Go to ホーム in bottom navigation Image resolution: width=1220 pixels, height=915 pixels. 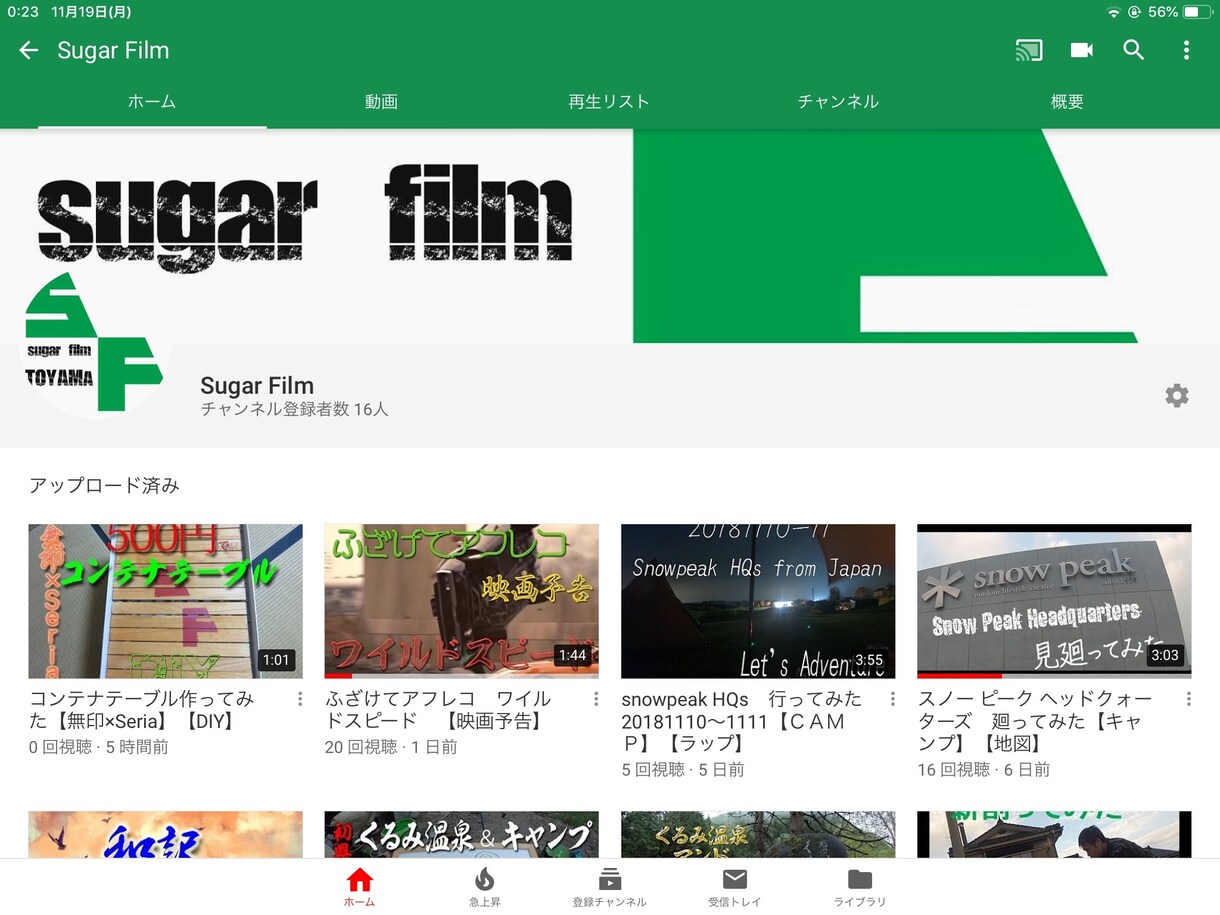coord(359,887)
